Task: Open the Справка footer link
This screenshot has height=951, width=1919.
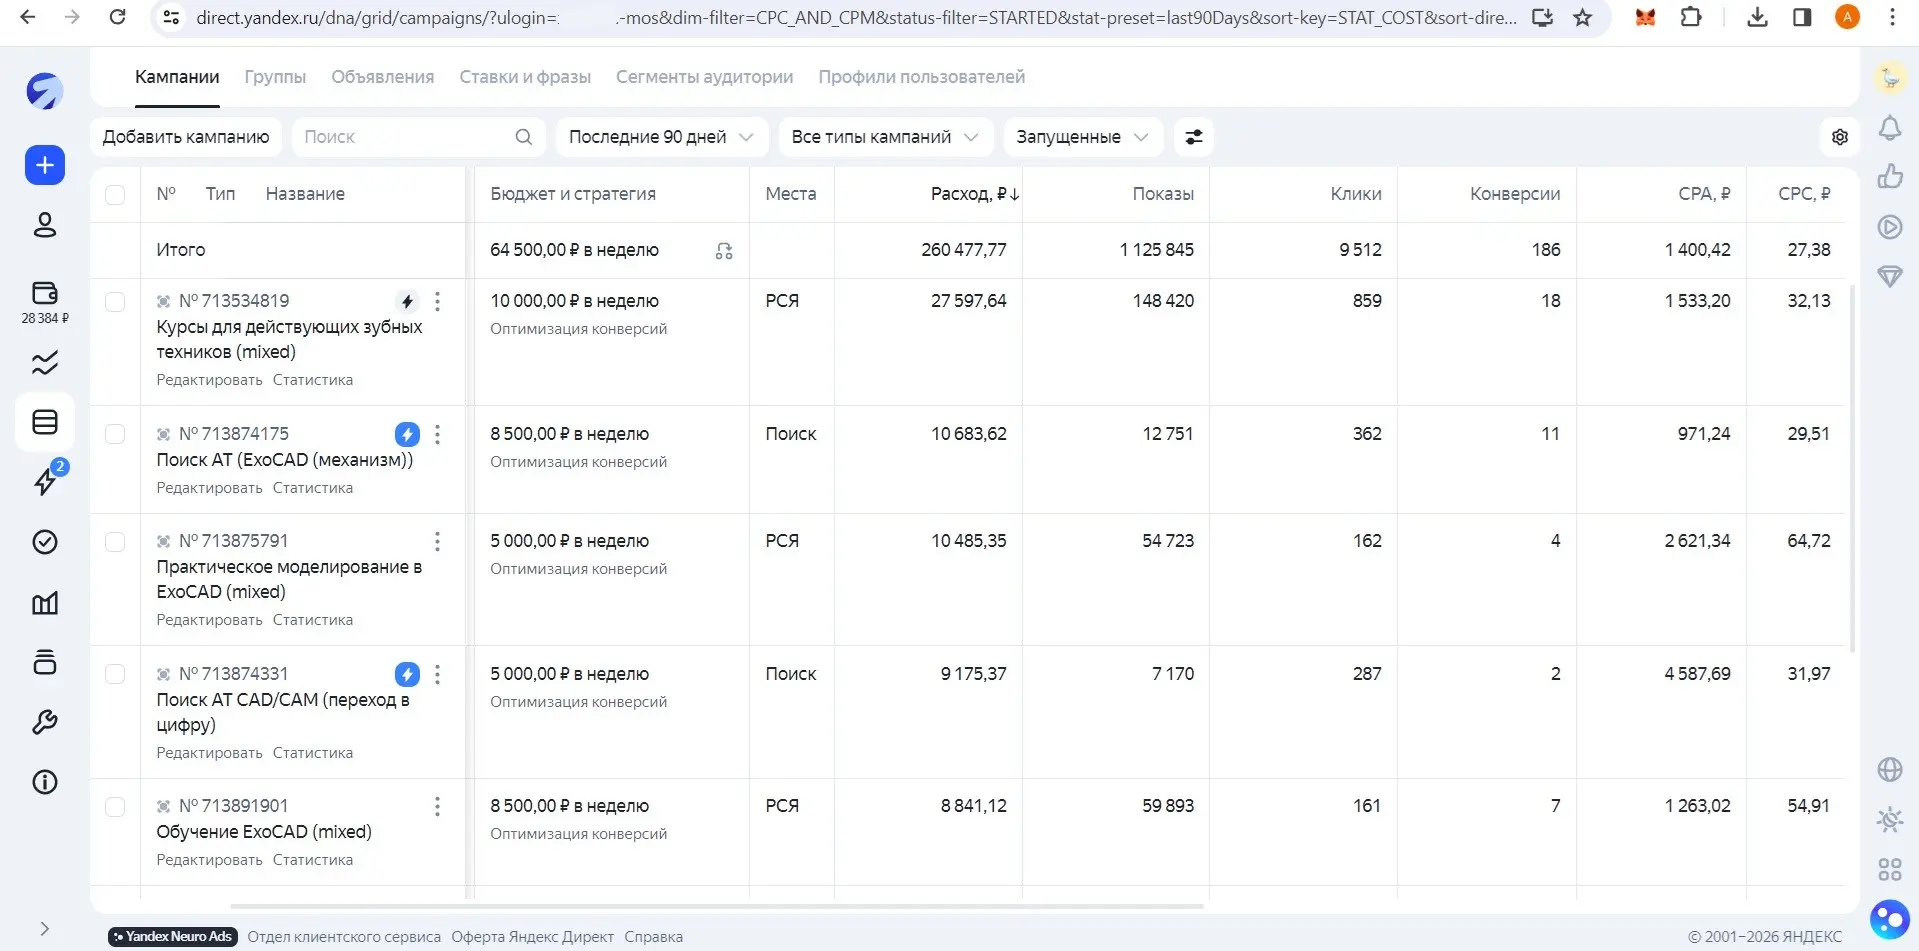Action: point(653,937)
